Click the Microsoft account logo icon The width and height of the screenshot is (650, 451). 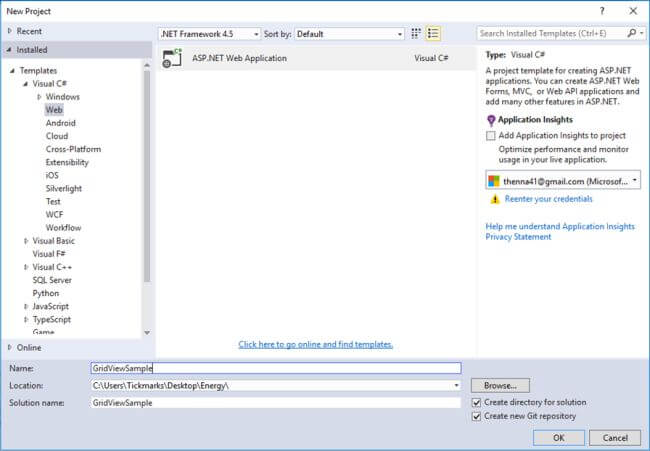pyautogui.click(x=494, y=181)
